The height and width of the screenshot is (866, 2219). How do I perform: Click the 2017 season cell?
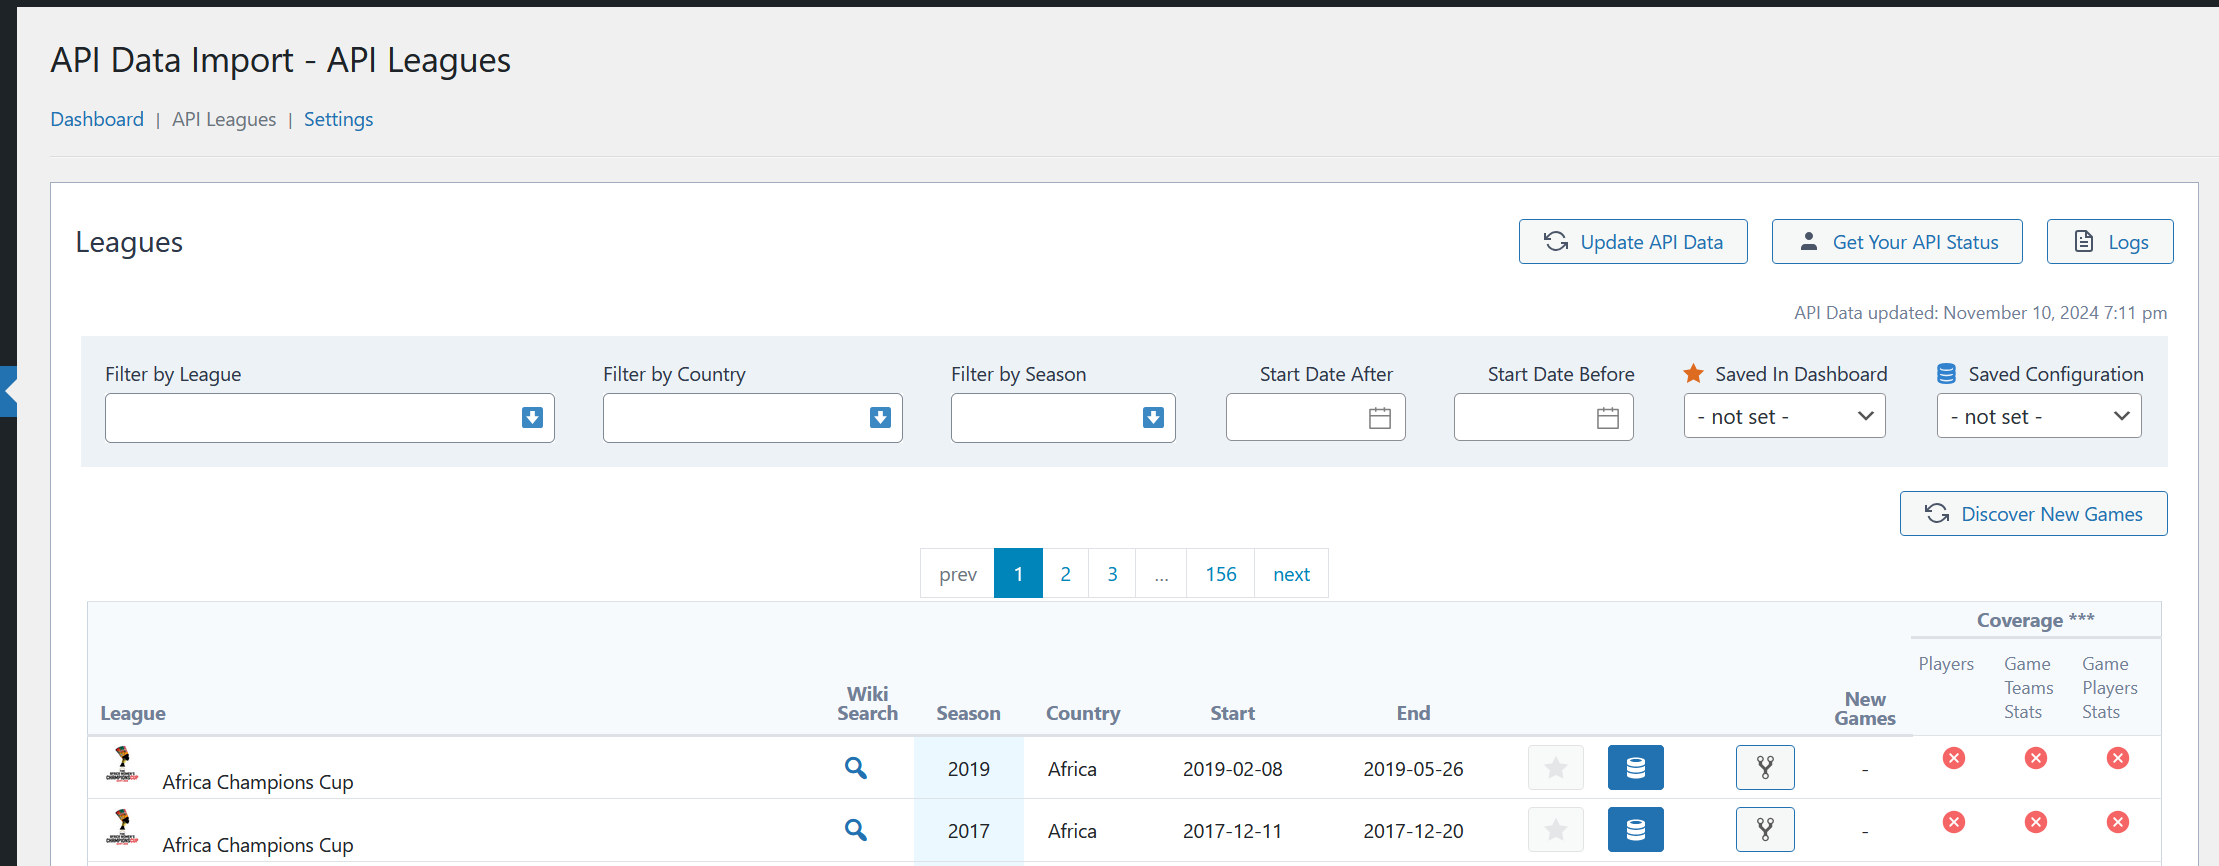click(968, 831)
